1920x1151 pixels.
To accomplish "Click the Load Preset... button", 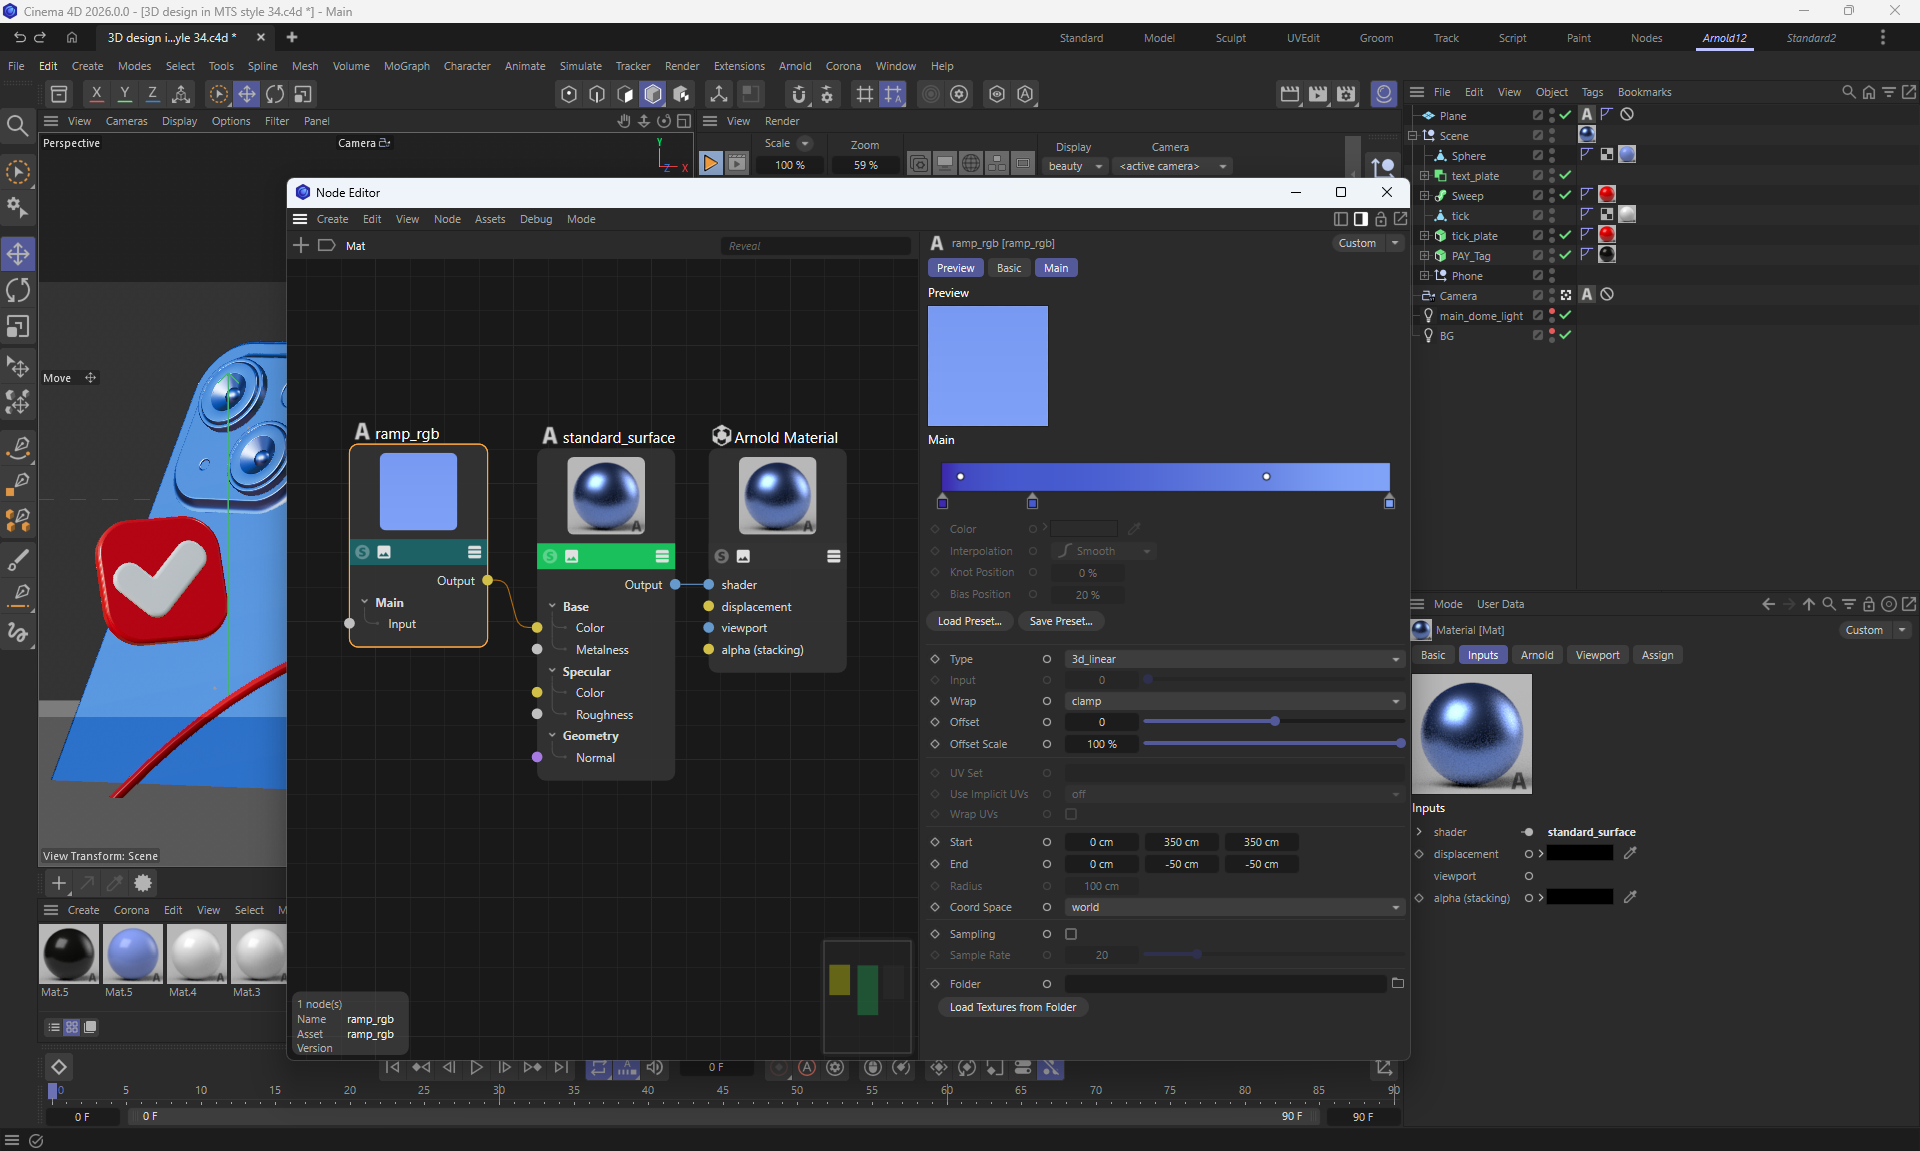I will pos(968,621).
